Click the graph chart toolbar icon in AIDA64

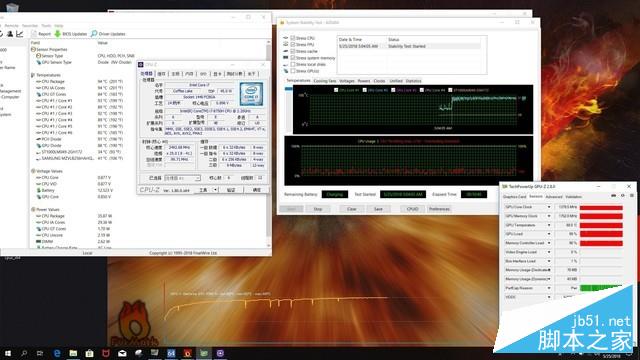tap(19, 34)
